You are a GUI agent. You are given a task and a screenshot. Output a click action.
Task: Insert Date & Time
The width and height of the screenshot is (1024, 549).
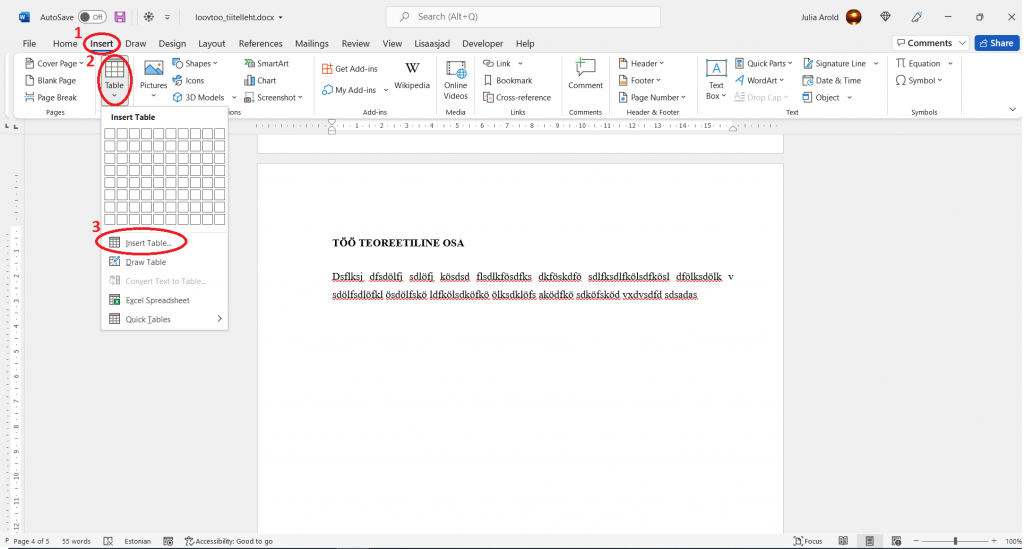(x=832, y=80)
